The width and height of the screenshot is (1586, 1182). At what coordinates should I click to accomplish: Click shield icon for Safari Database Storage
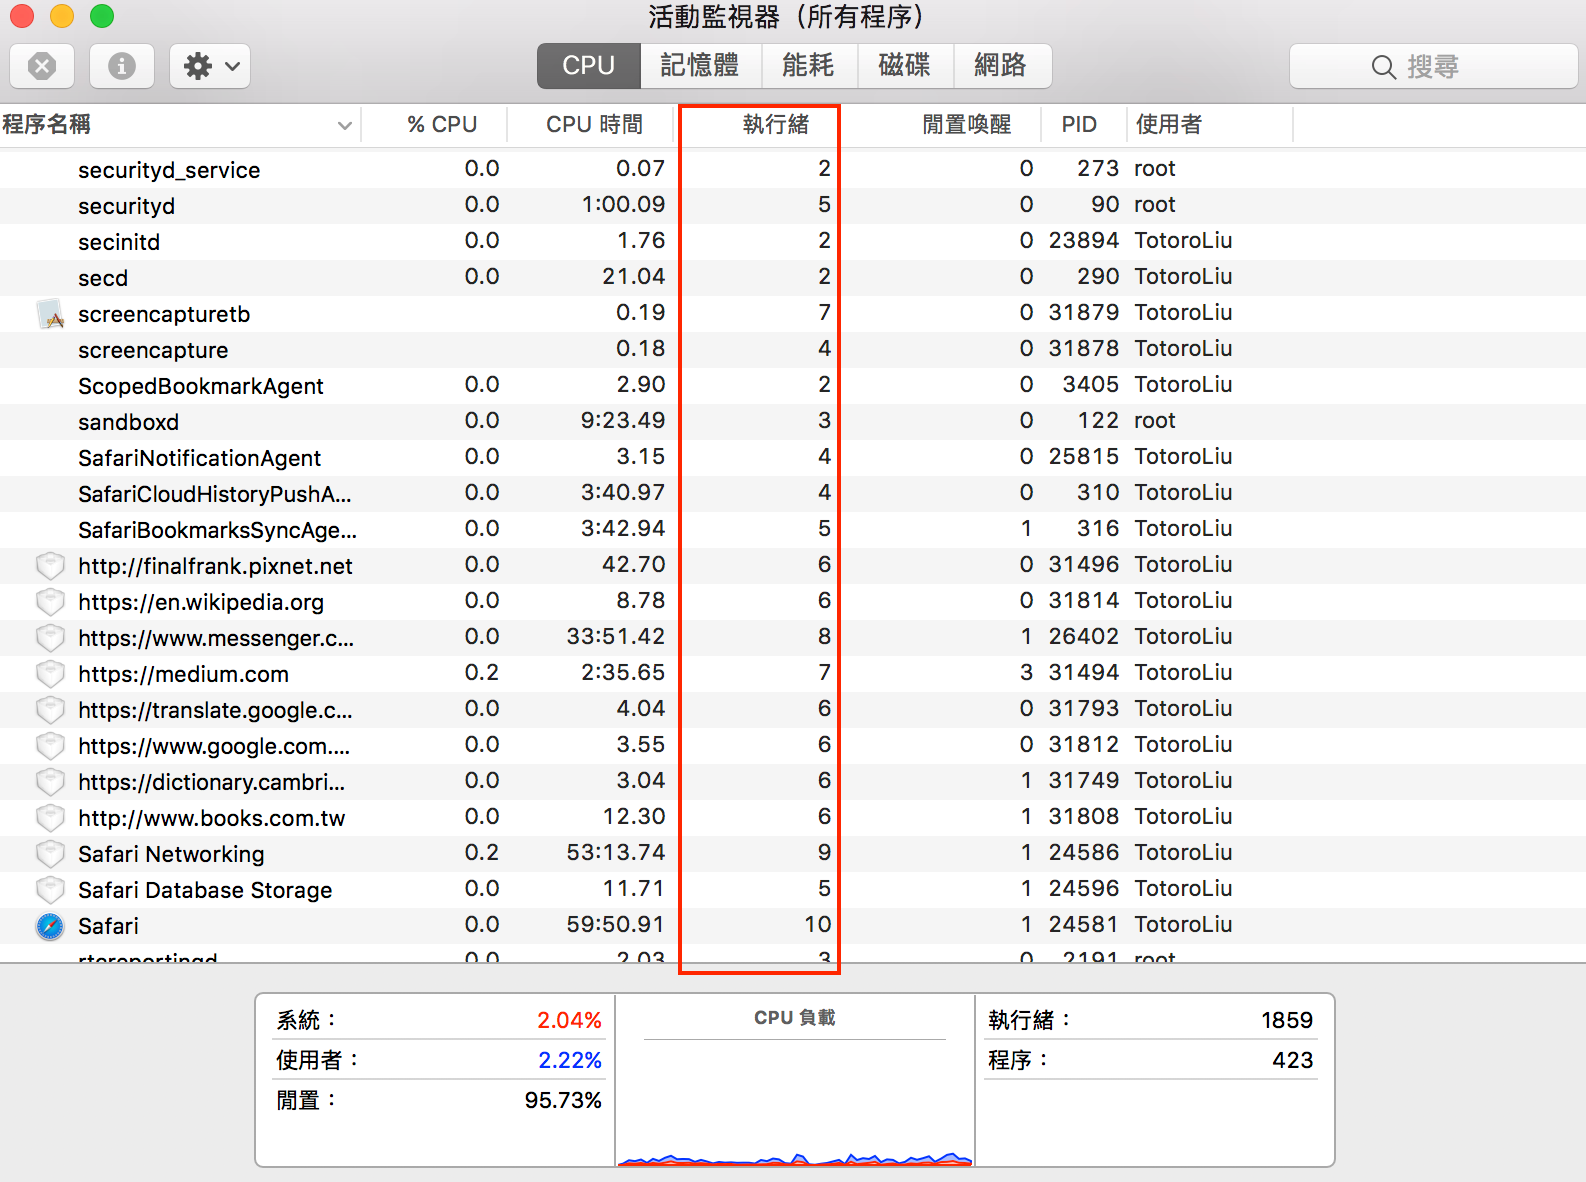(x=50, y=890)
